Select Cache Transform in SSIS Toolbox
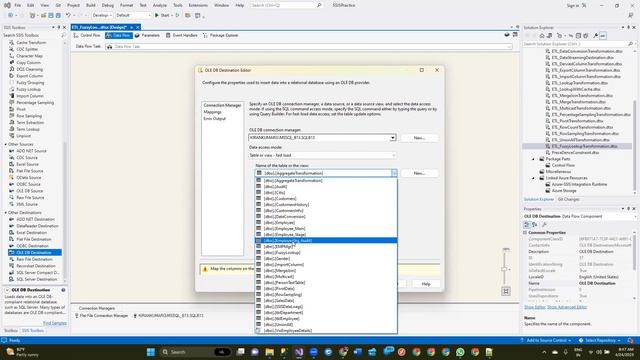The height and width of the screenshot is (360, 640). (x=31, y=42)
